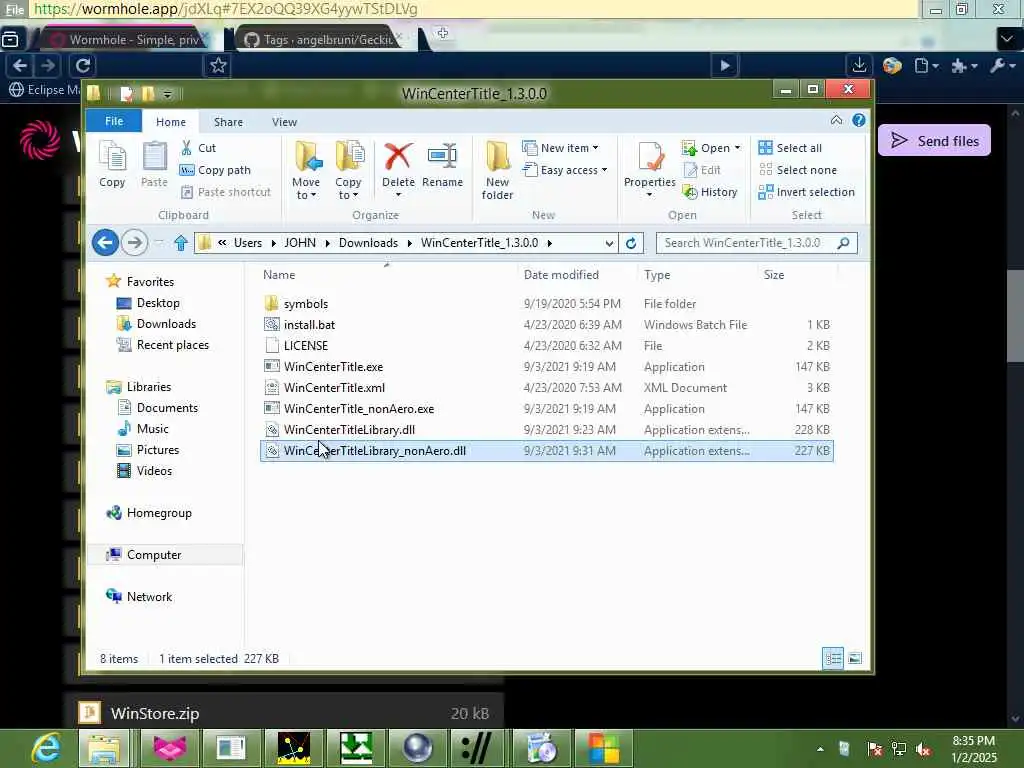Viewport: 1024px width, 768px height.
Task: Open the New item dropdown
Action: click(x=560, y=148)
